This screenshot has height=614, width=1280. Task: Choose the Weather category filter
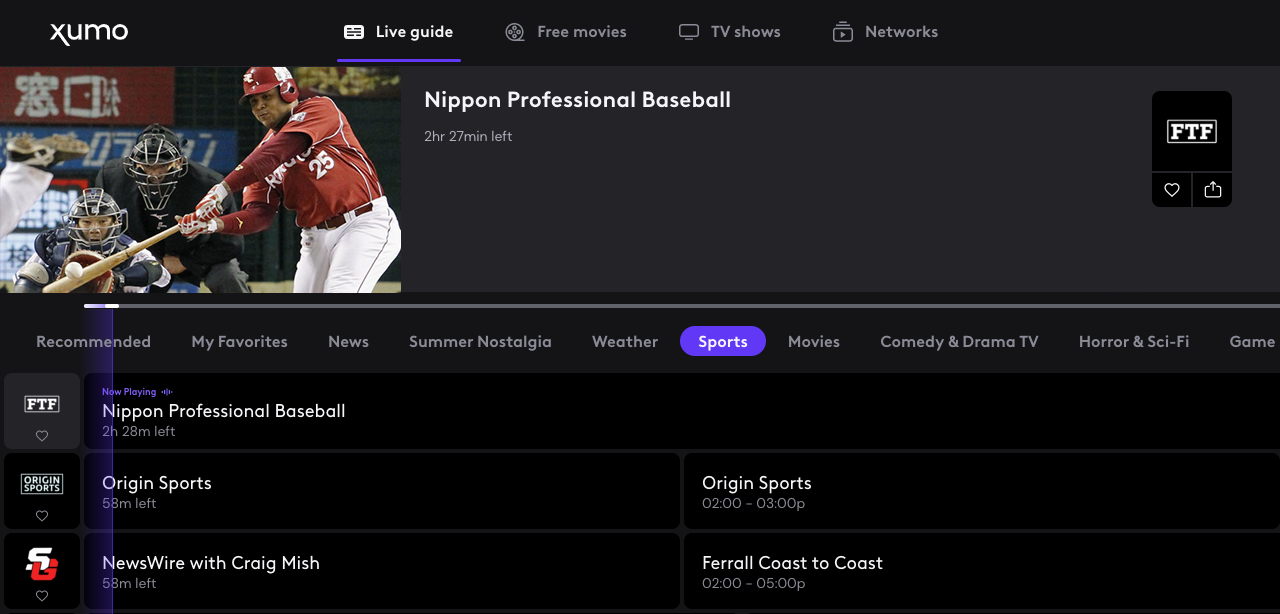click(625, 342)
